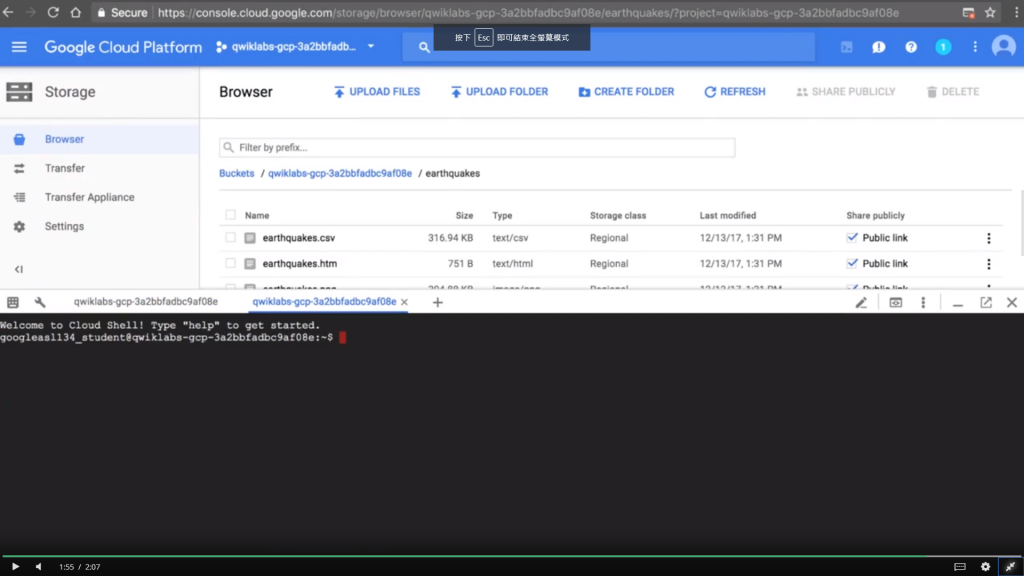Open video settings gear
The width and height of the screenshot is (1024, 576).
pyautogui.click(x=985, y=567)
